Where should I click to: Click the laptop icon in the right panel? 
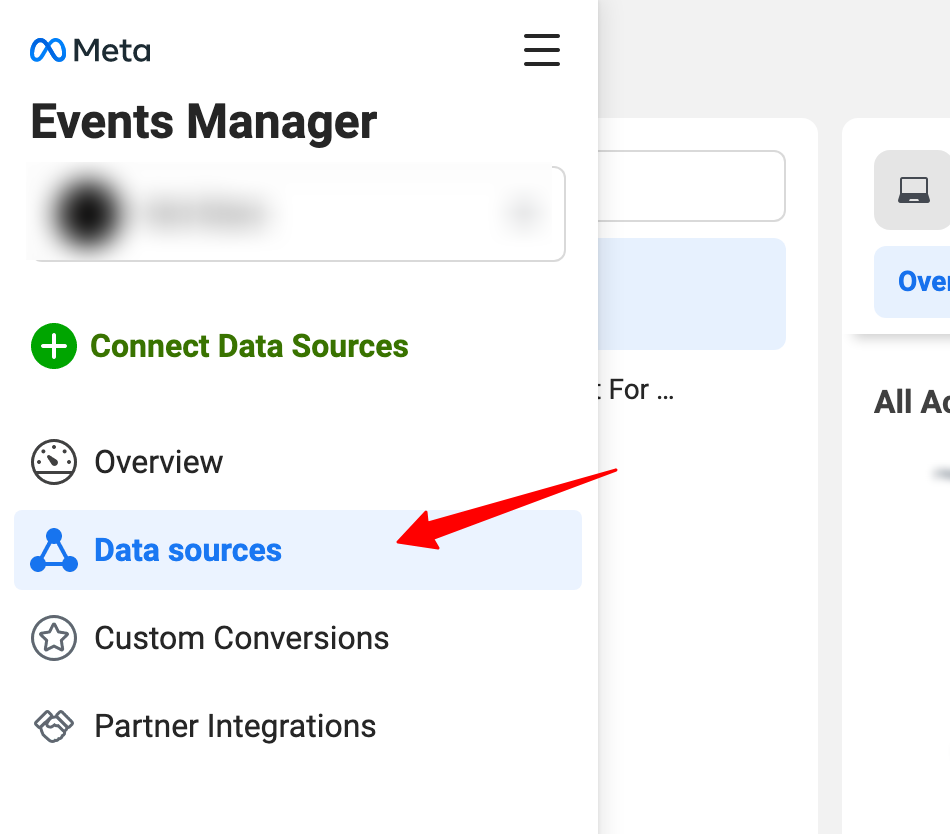[x=913, y=190]
